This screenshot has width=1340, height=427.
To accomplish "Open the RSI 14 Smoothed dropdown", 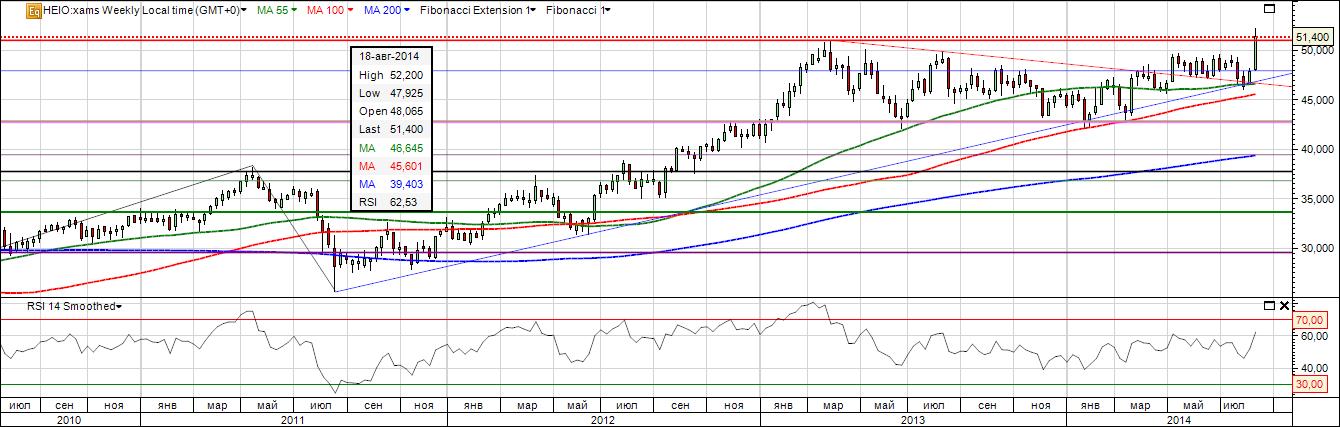I will pos(75,306).
